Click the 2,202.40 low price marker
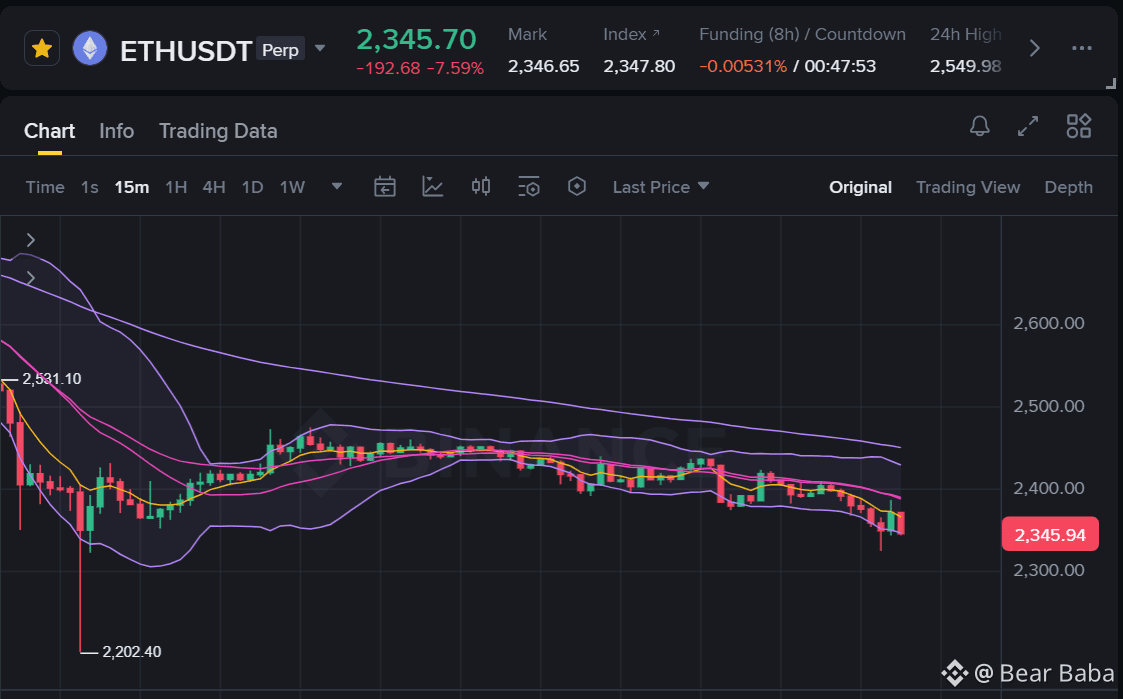1123x699 pixels. (132, 652)
